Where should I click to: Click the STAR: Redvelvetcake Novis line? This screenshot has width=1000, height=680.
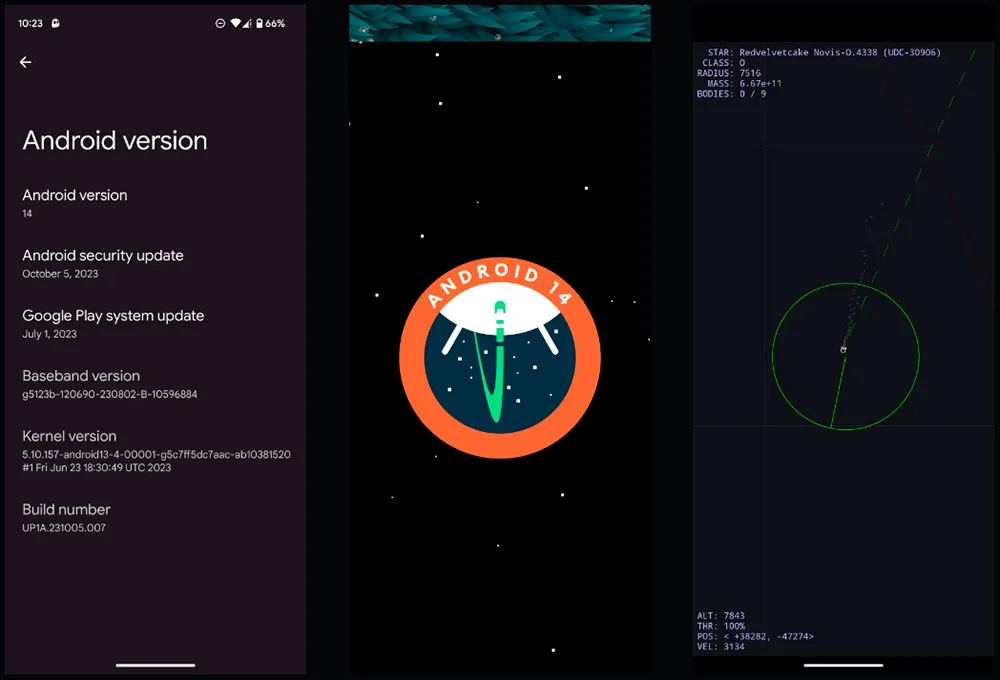click(x=824, y=52)
